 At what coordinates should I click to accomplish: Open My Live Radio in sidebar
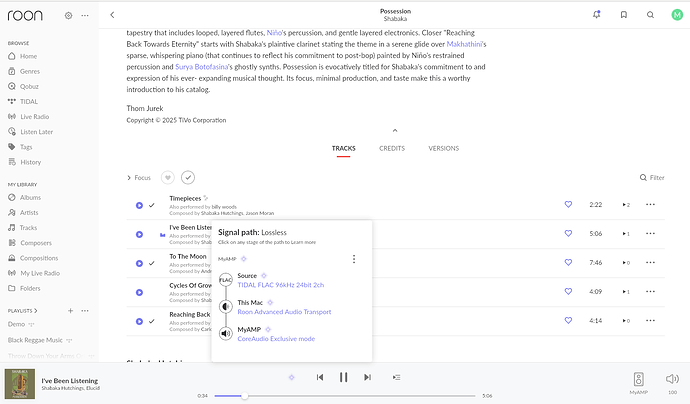pos(34,273)
